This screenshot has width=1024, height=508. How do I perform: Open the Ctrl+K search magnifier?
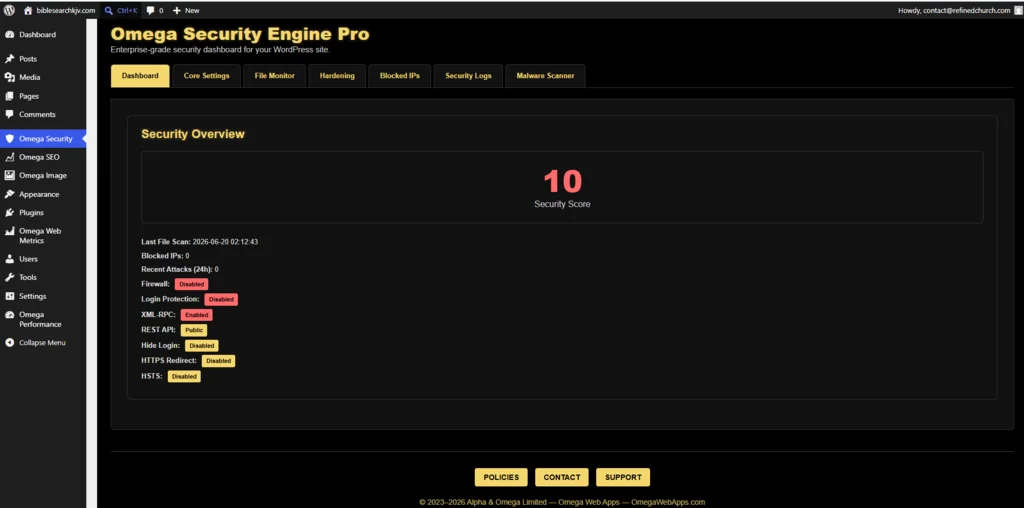108,10
